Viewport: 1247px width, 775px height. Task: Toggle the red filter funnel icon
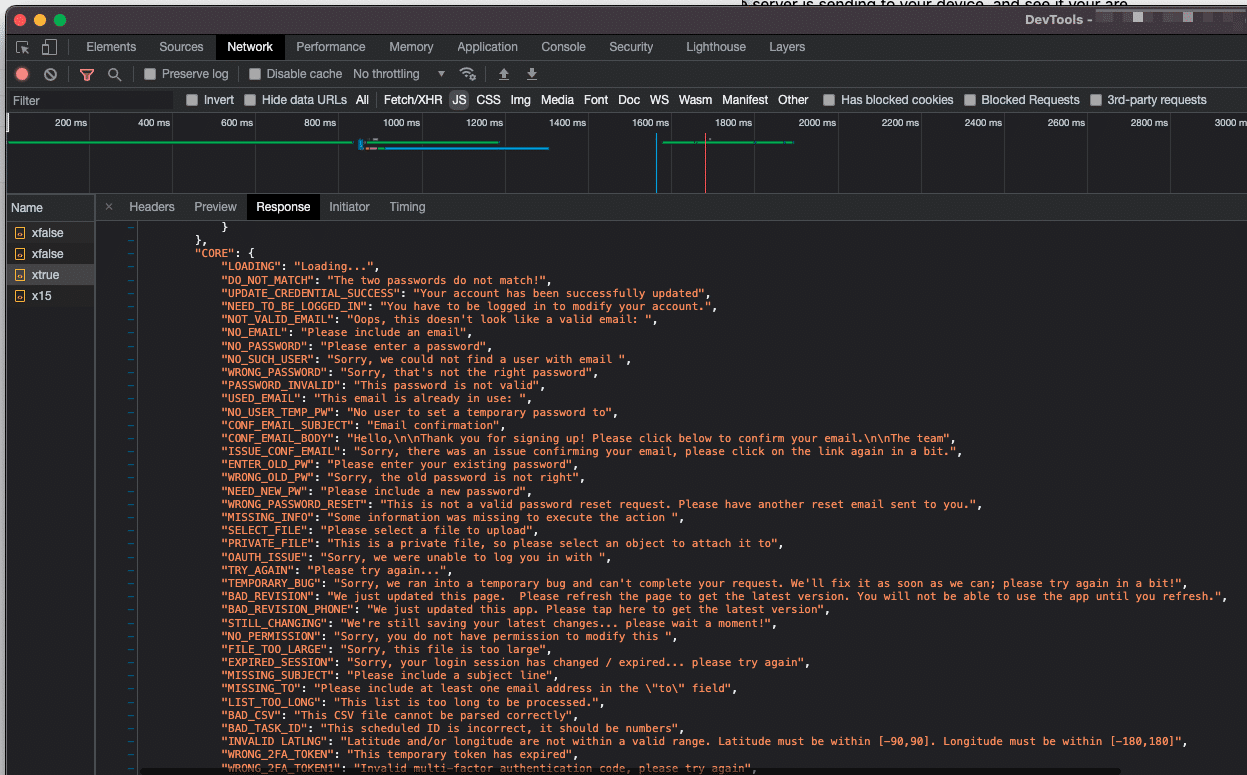[87, 74]
